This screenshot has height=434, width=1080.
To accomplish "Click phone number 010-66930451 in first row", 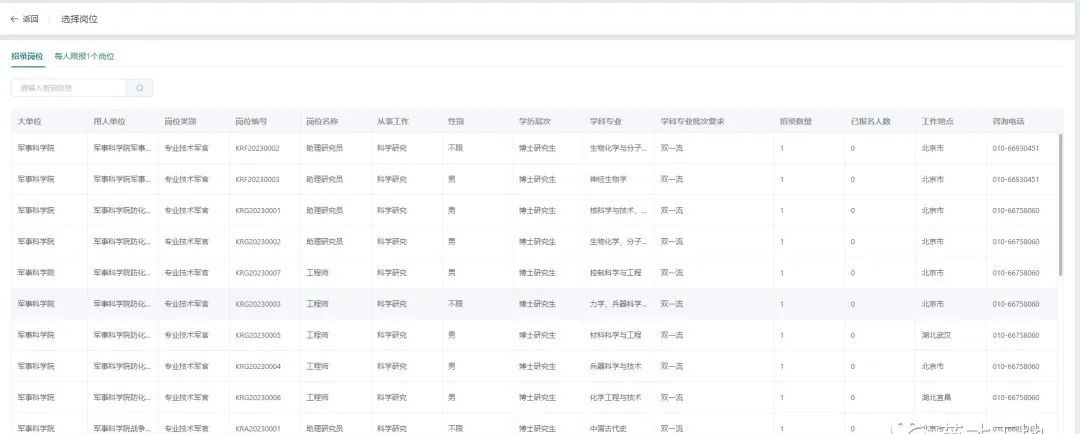I will click(1015, 148).
